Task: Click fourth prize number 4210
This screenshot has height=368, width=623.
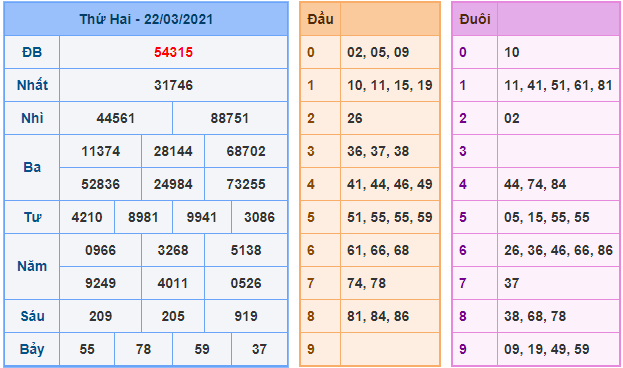Action: click(87, 217)
